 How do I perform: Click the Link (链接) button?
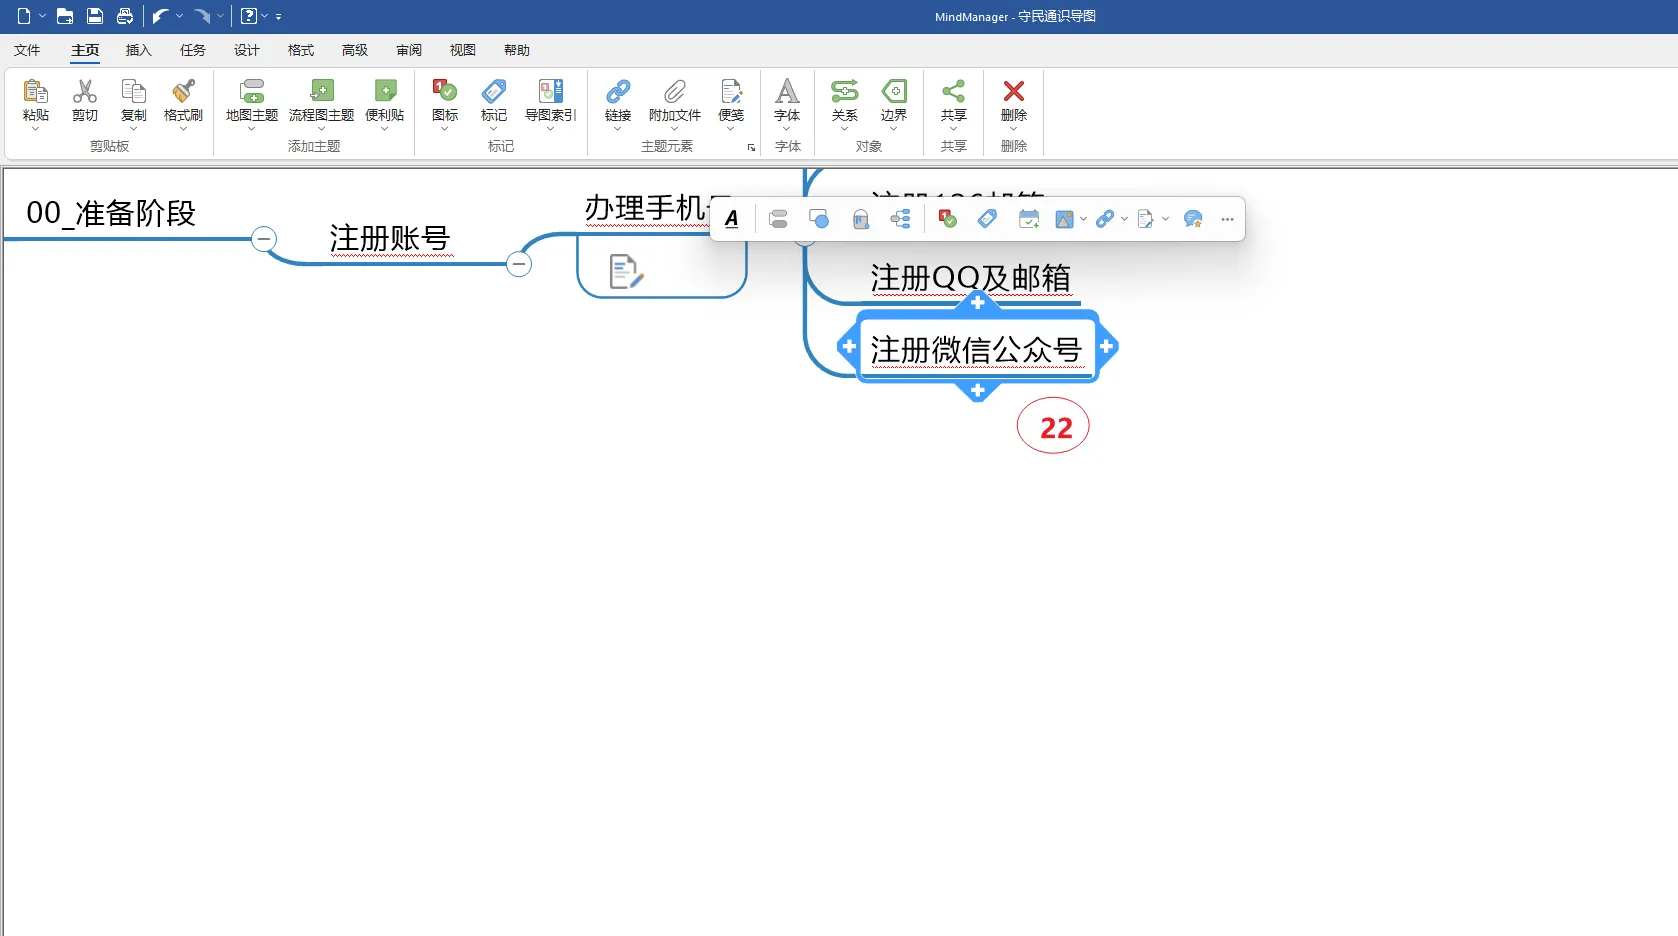(x=618, y=101)
